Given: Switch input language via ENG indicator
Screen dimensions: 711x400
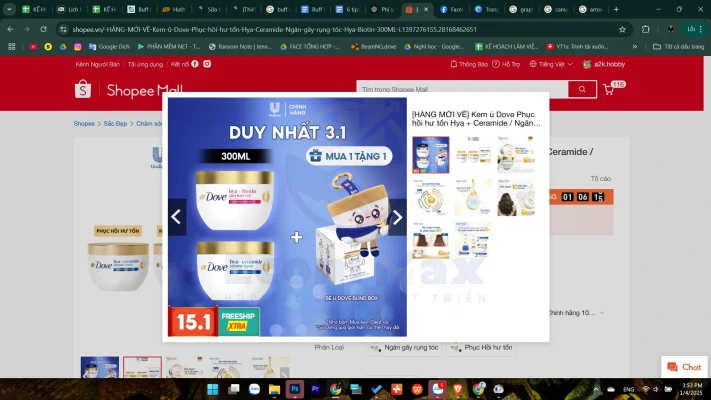Looking at the screenshot, I should click(x=628, y=390).
